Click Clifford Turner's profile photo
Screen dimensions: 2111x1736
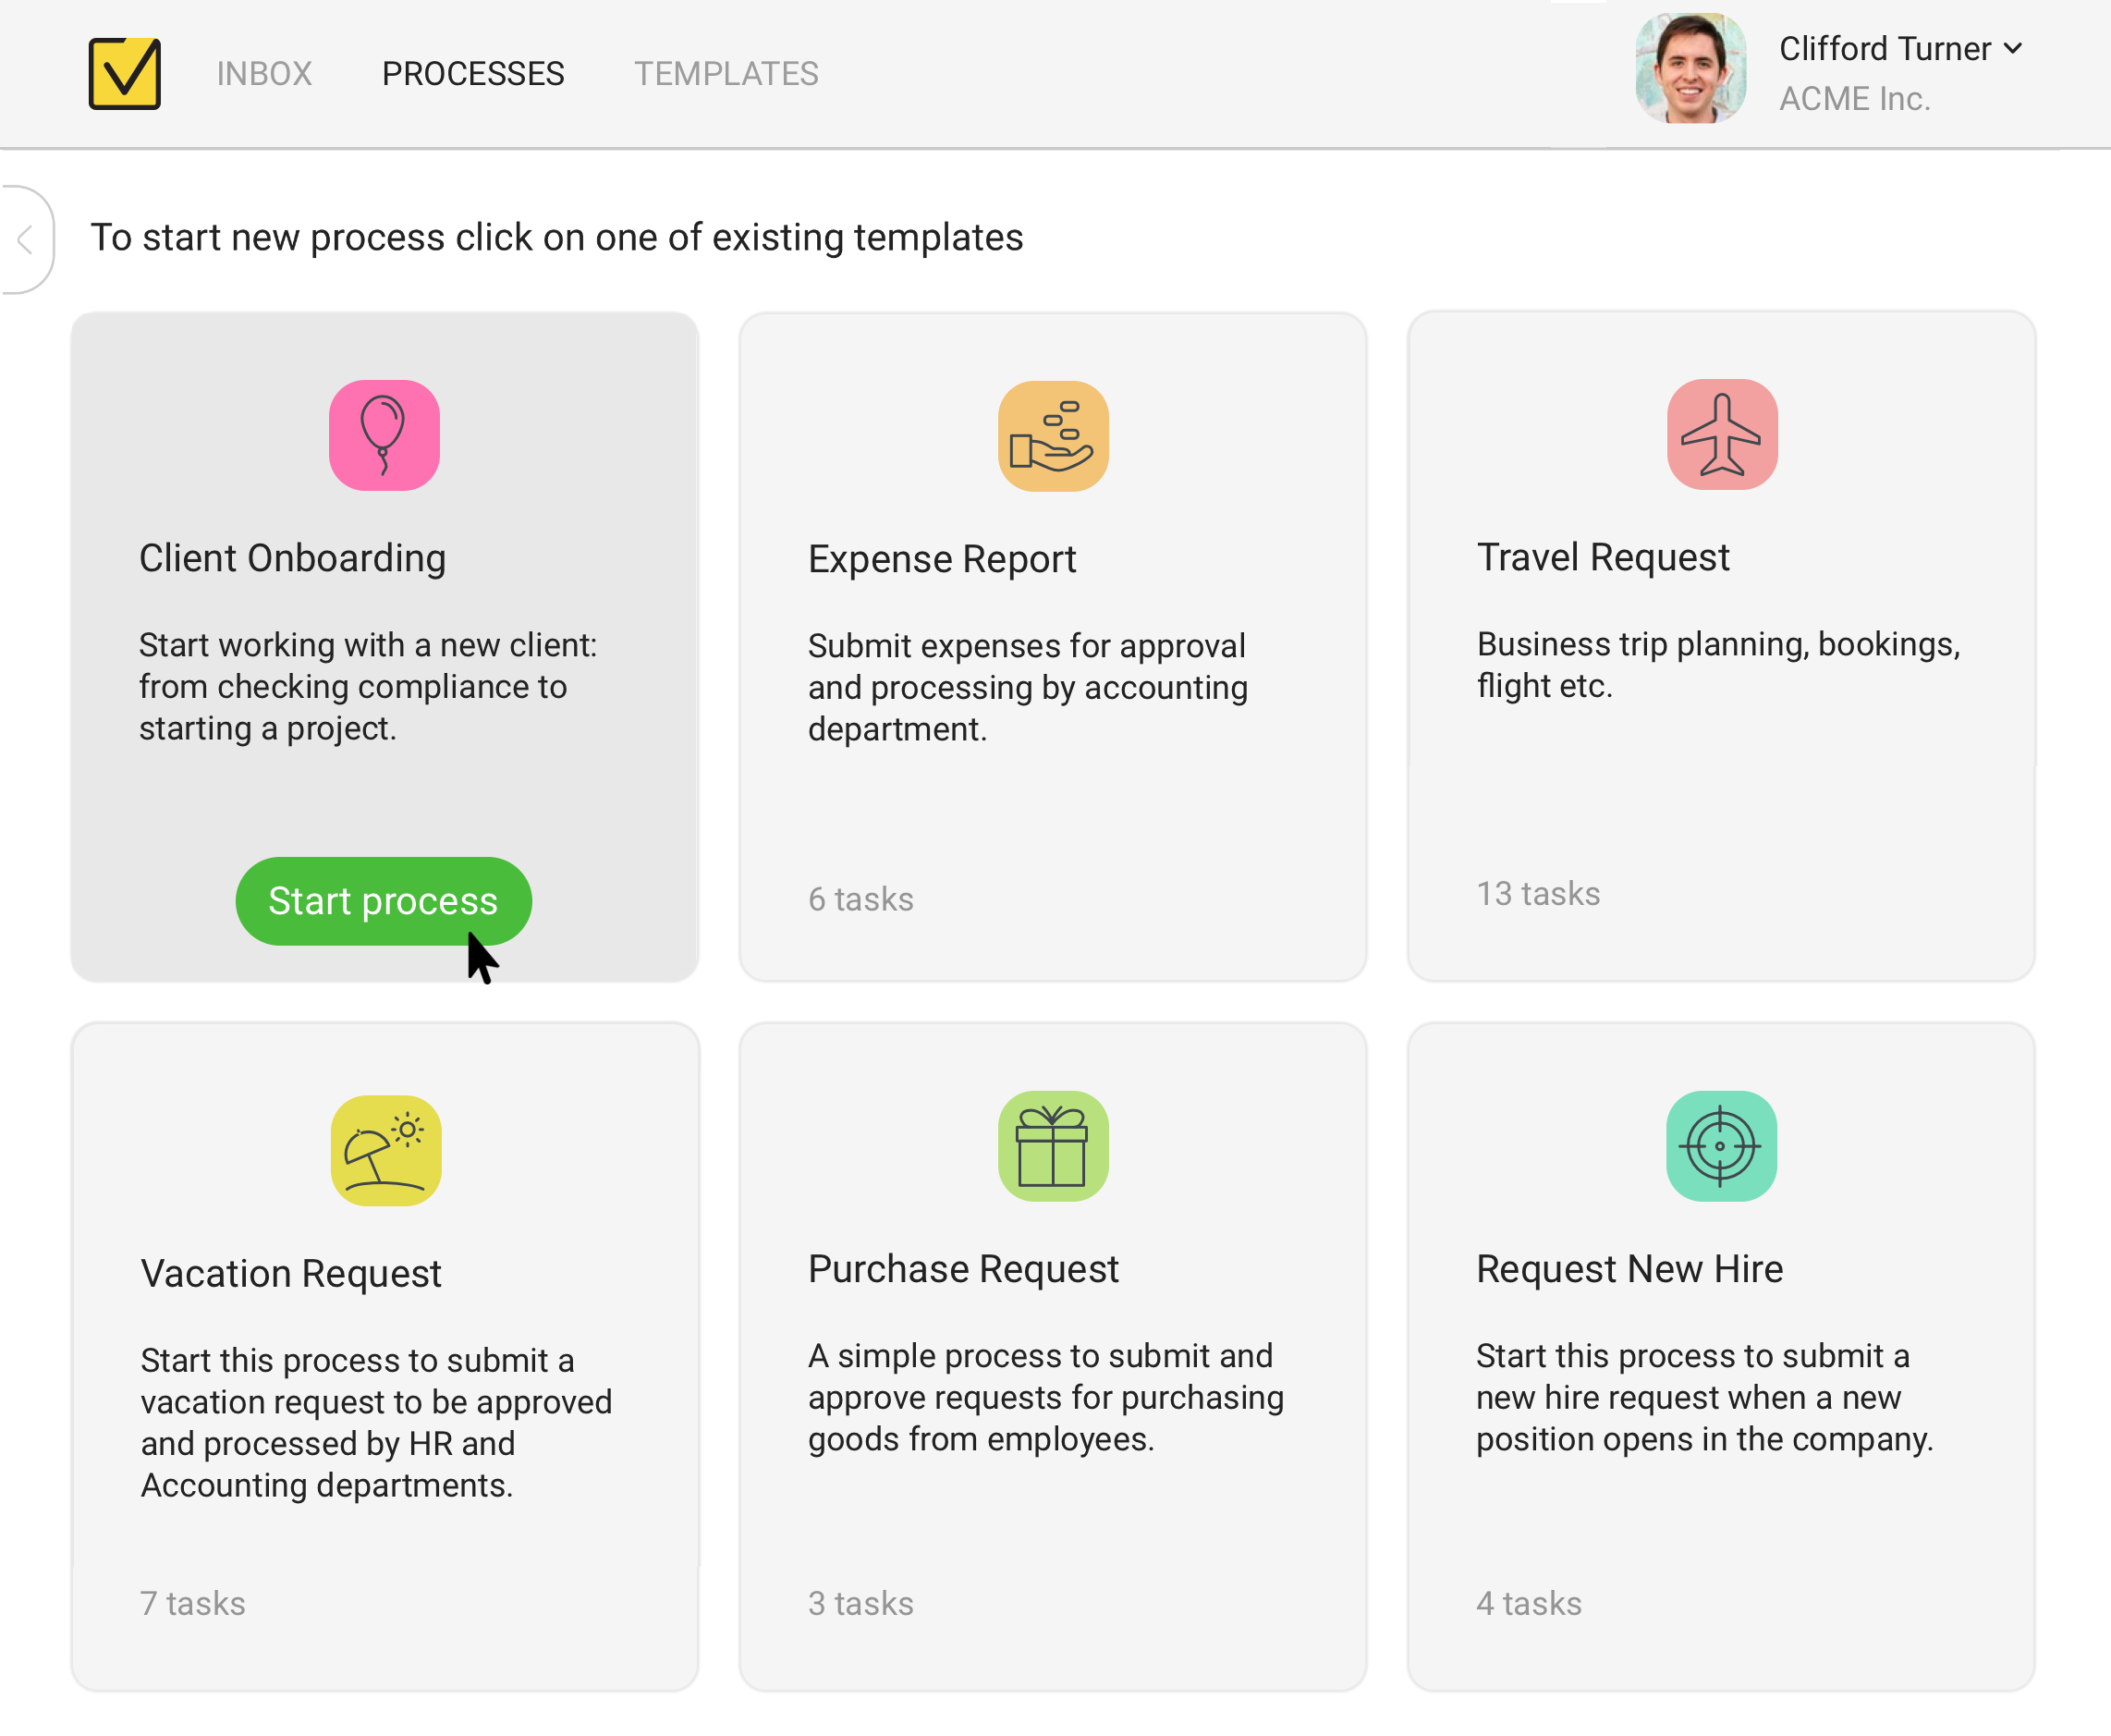[x=1690, y=70]
